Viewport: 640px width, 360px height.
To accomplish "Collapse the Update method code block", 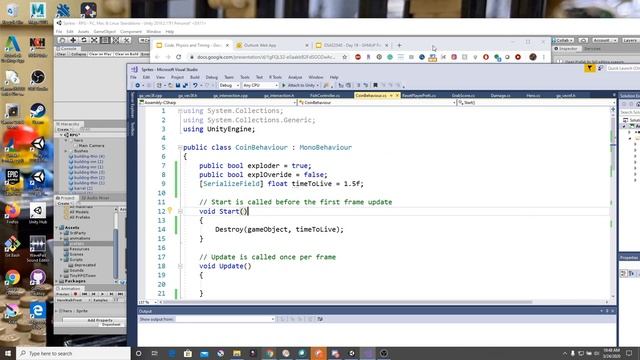I will (x=180, y=266).
